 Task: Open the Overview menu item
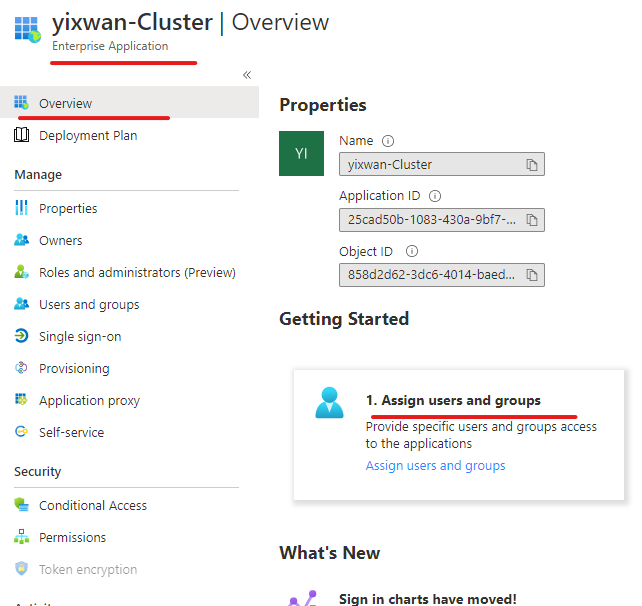point(129,102)
